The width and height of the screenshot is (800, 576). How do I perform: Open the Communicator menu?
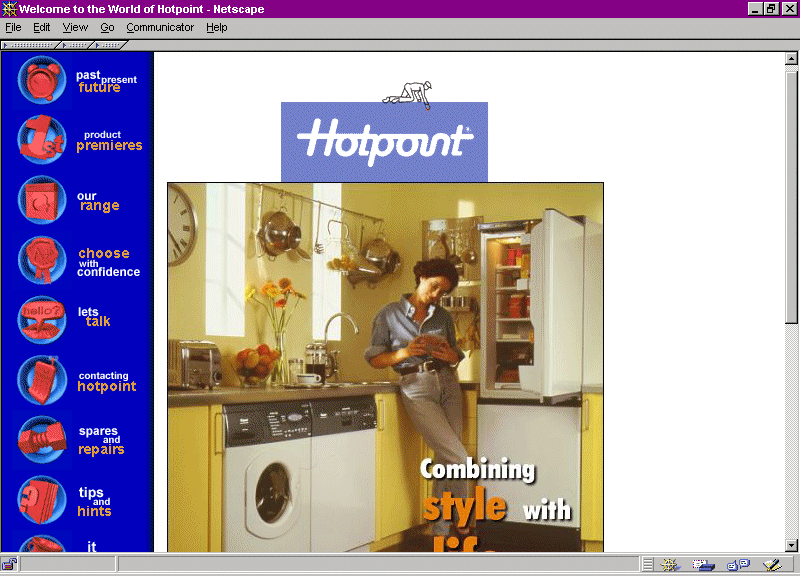point(160,28)
